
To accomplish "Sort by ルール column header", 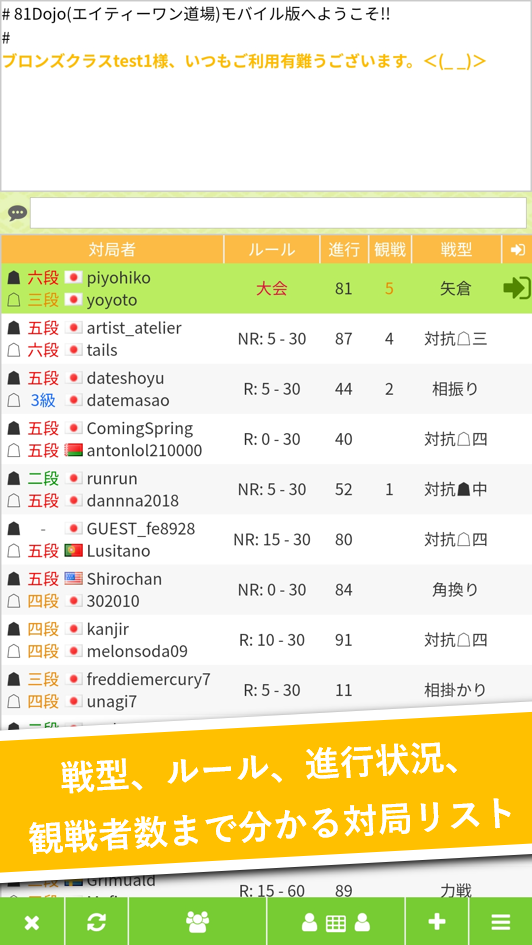I will (x=272, y=250).
